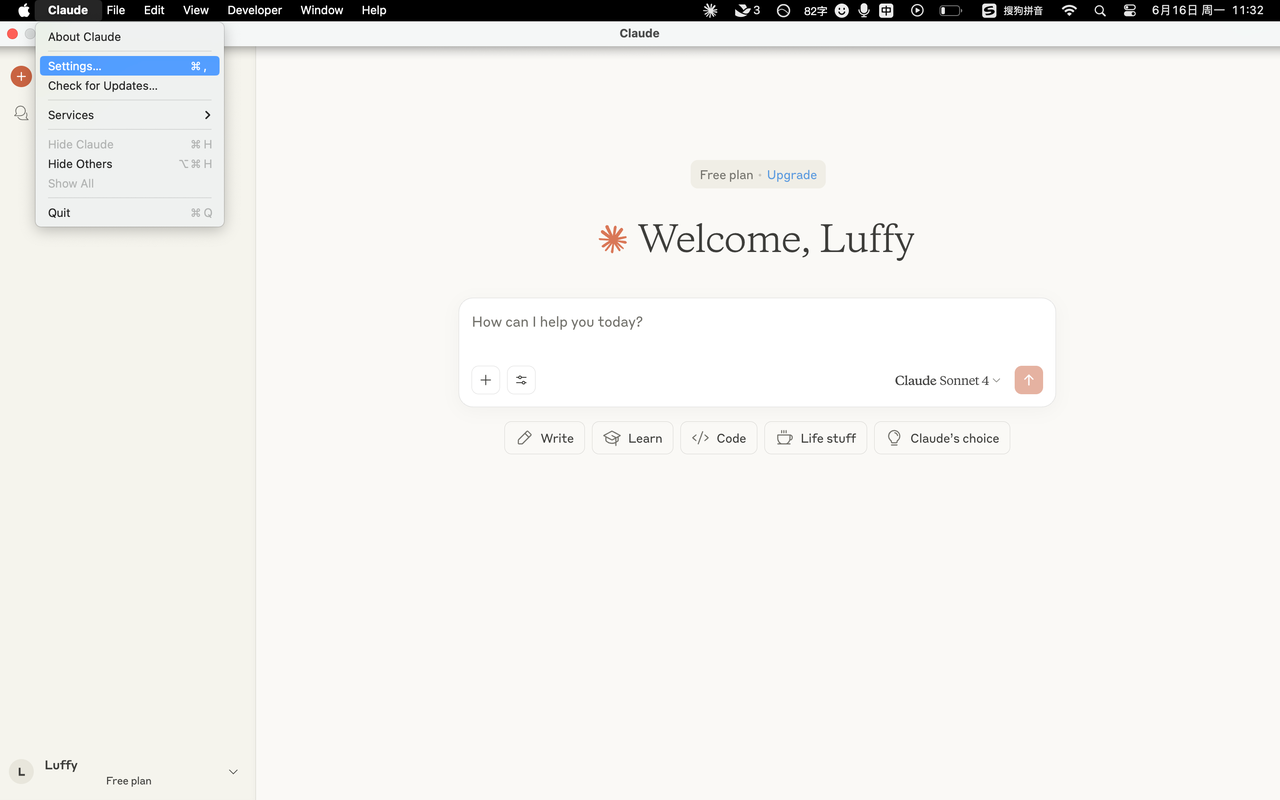
Task: Choose About Claude menu item
Action: [130, 37]
